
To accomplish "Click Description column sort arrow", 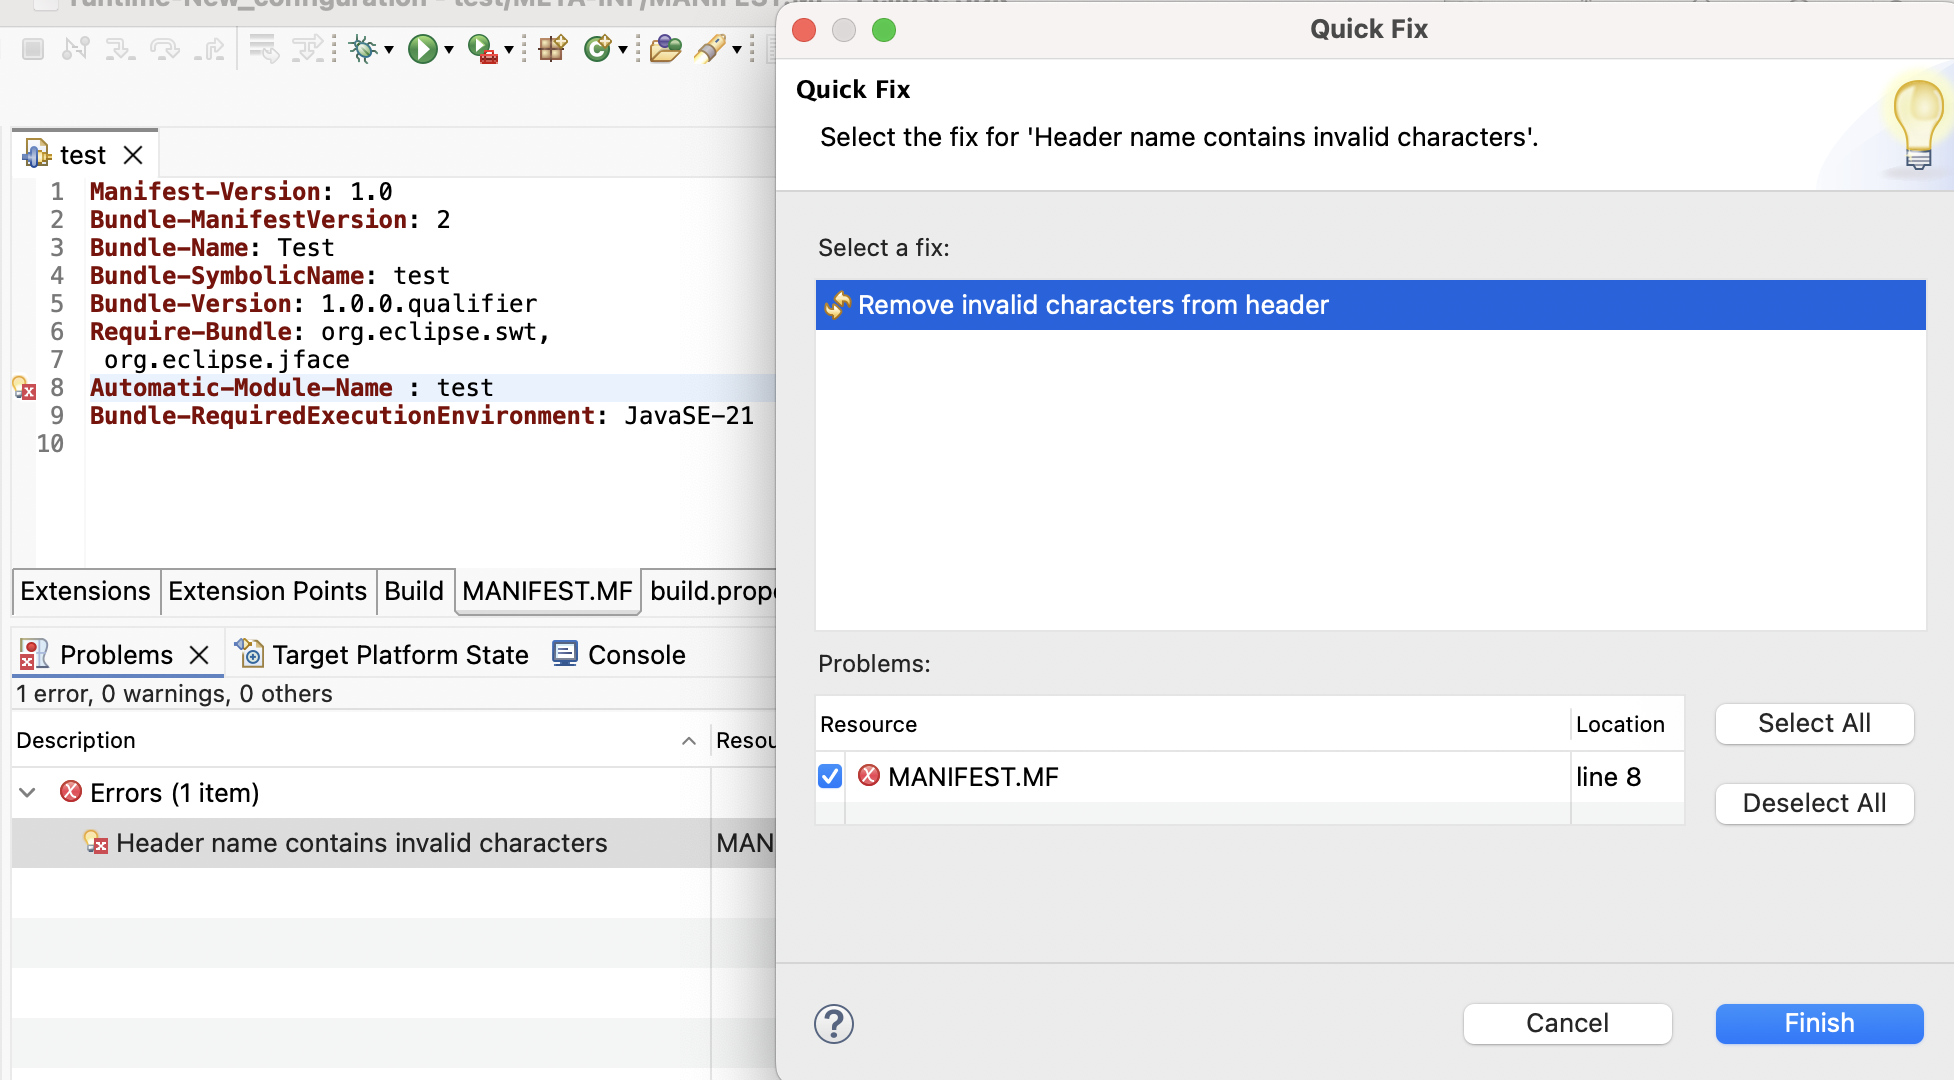I will (x=689, y=741).
